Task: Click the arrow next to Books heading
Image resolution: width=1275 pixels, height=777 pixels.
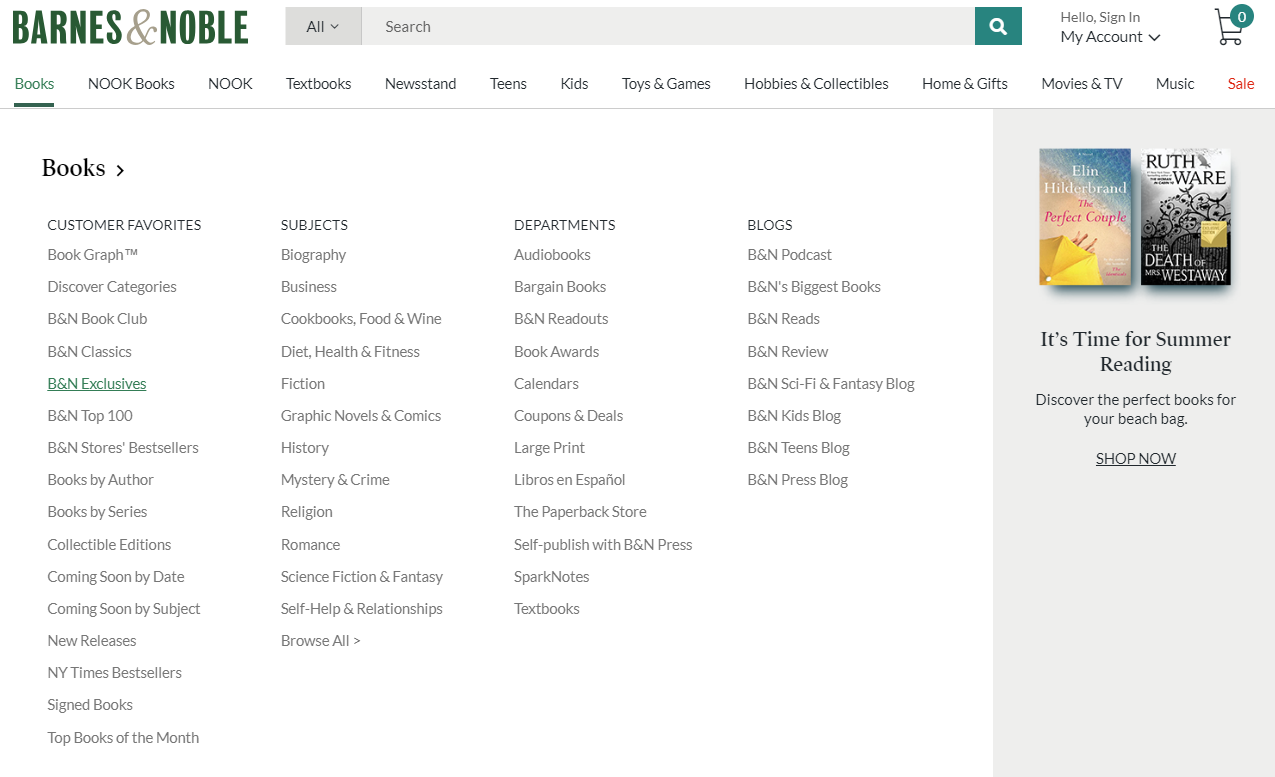Action: click(120, 170)
